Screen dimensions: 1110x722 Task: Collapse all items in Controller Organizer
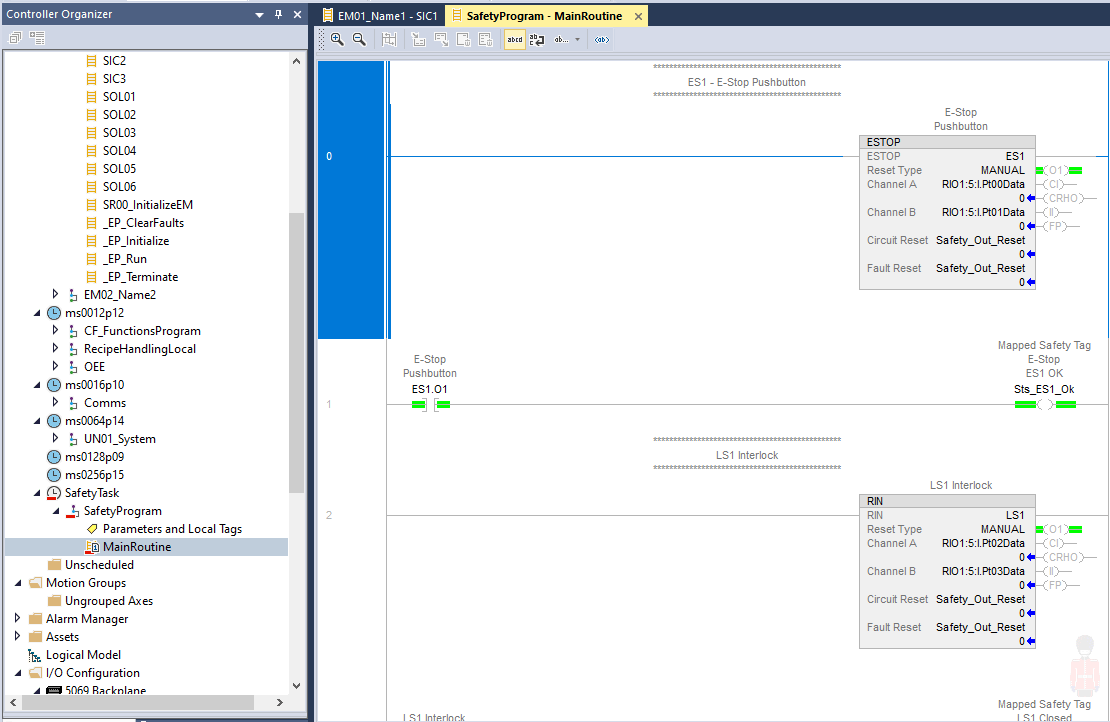coord(16,38)
